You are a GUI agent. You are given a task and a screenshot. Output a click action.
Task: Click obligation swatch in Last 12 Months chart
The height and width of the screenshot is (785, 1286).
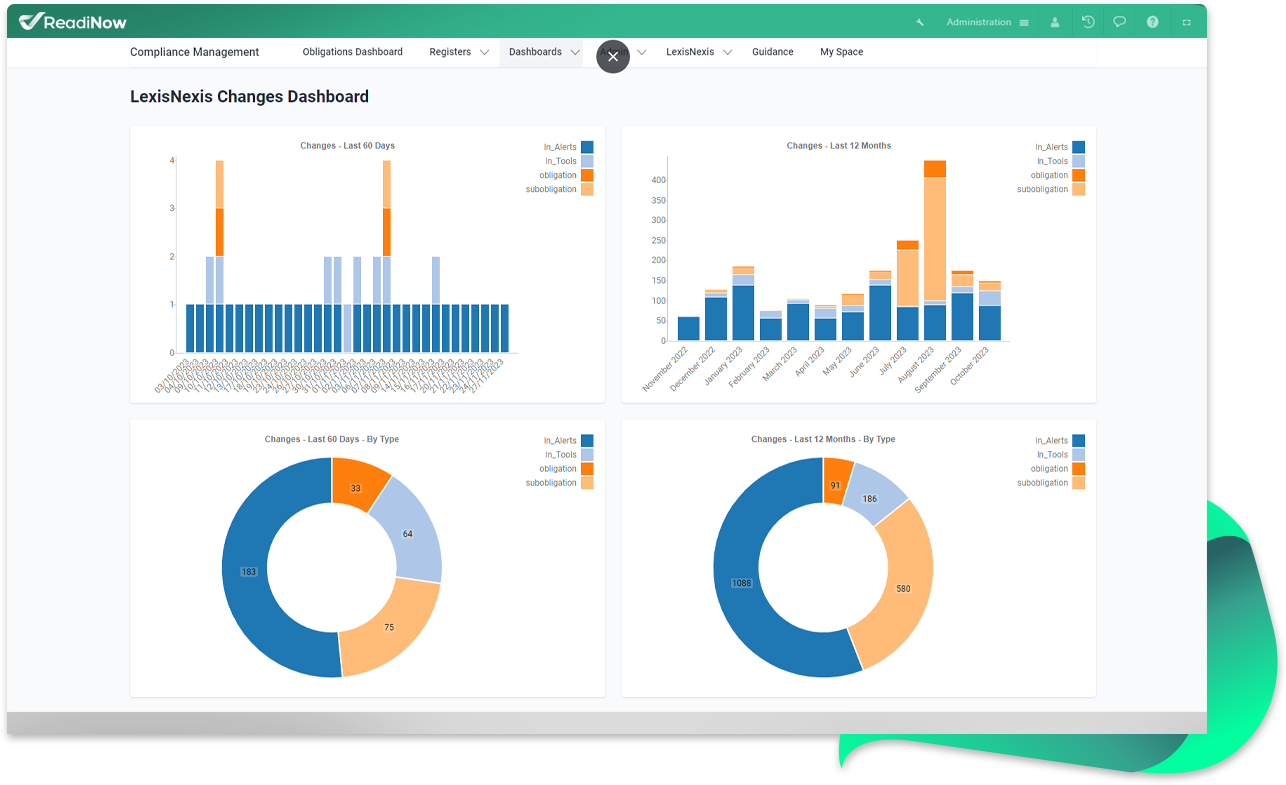pos(1079,175)
